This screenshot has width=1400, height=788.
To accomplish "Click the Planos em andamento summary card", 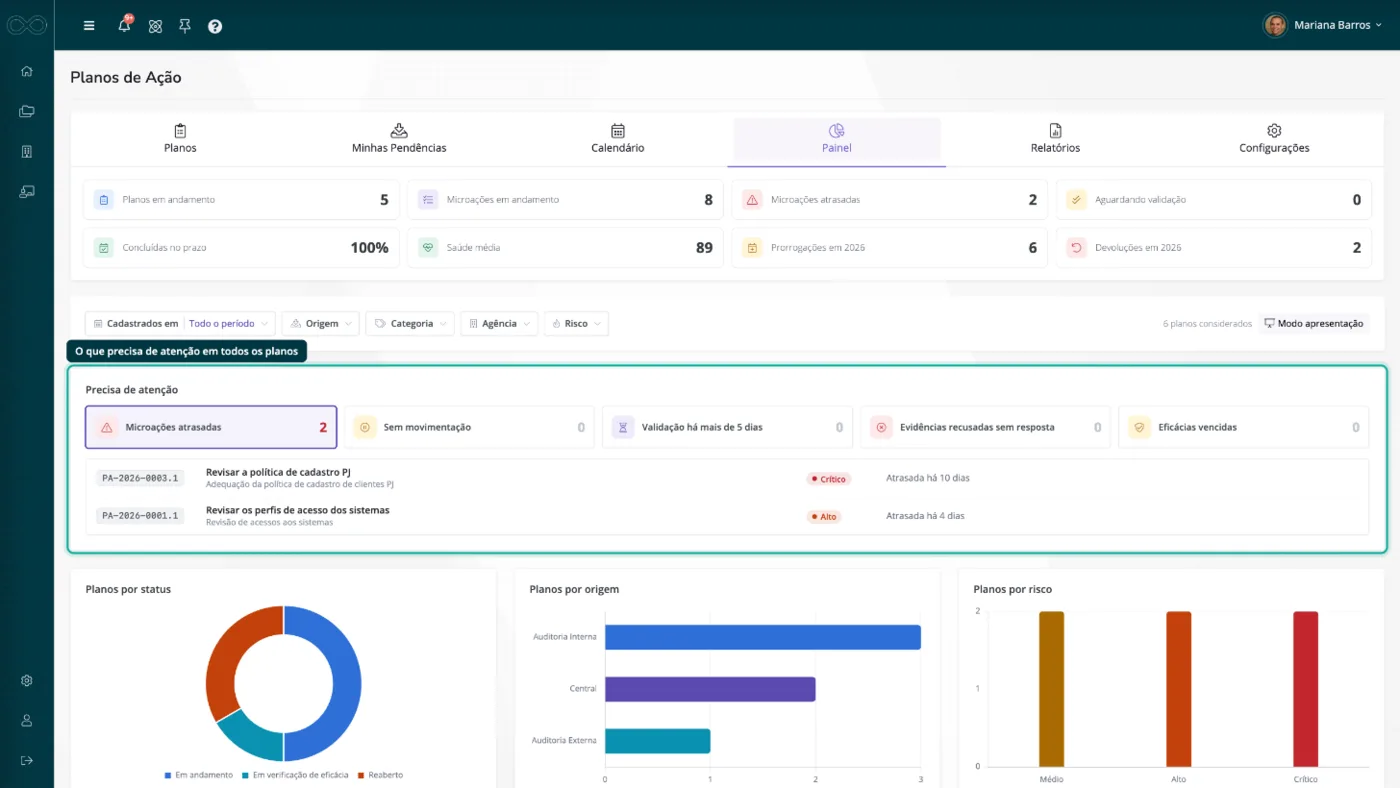I will click(x=241, y=200).
